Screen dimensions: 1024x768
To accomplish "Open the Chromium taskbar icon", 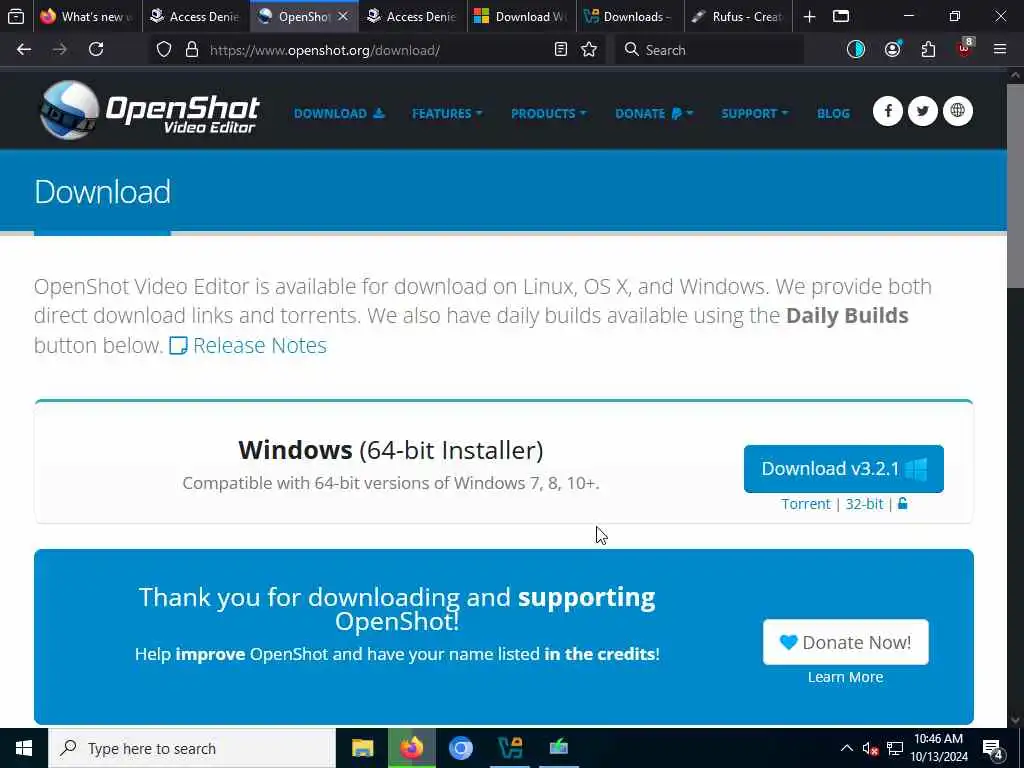I will pos(460,748).
